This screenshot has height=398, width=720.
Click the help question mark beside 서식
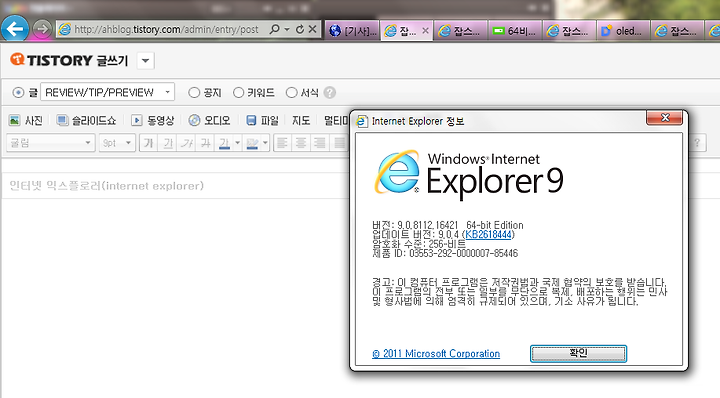[329, 93]
